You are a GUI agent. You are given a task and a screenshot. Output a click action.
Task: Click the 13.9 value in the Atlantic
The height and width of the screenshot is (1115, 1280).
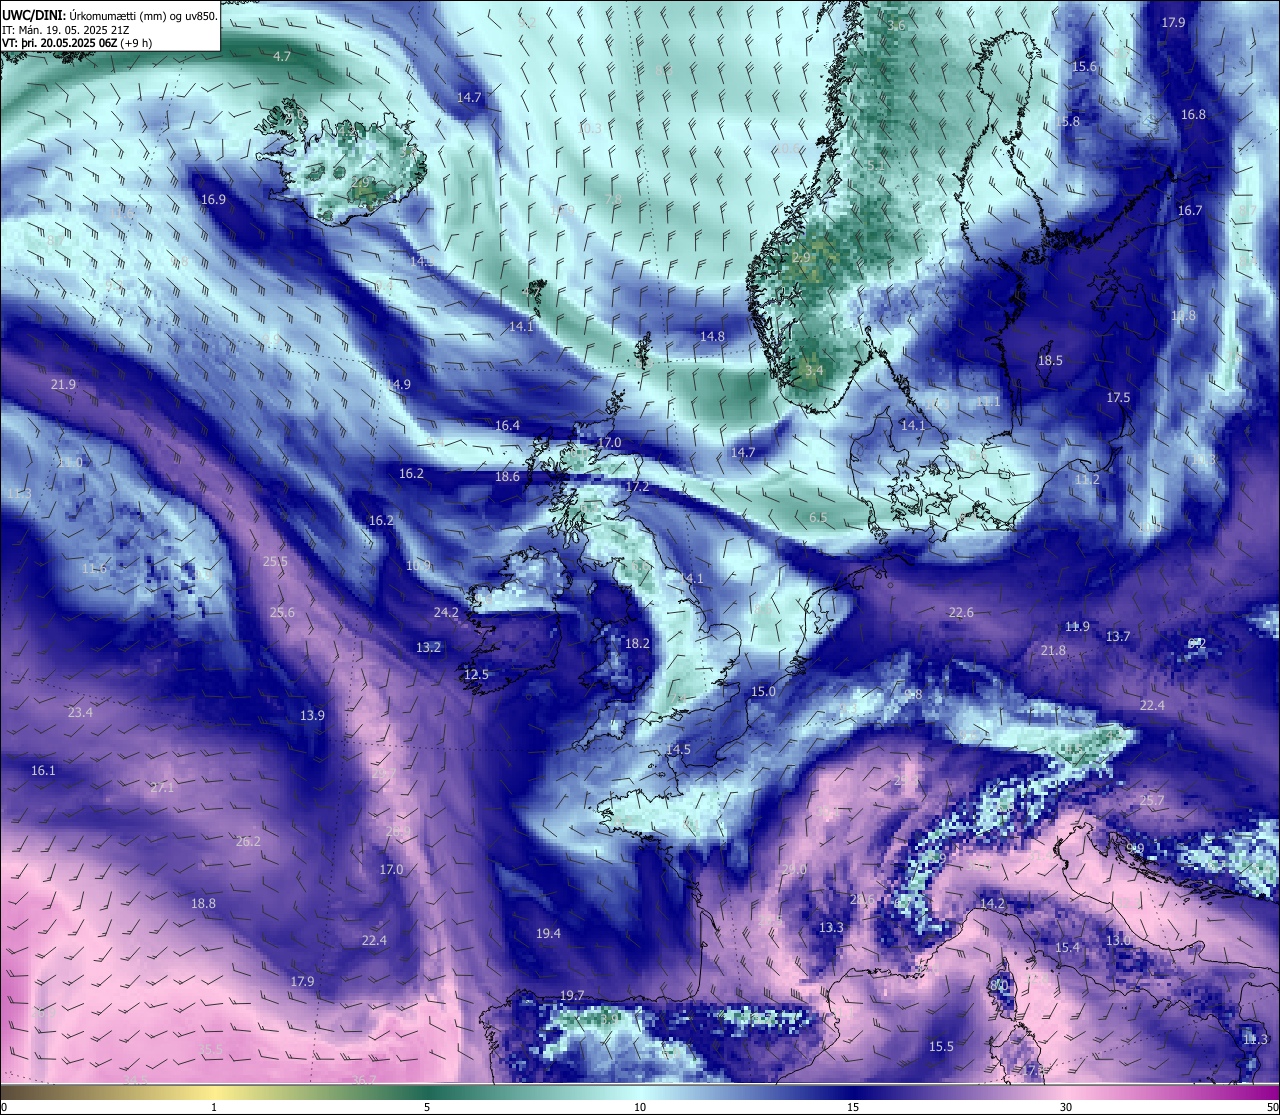click(312, 716)
